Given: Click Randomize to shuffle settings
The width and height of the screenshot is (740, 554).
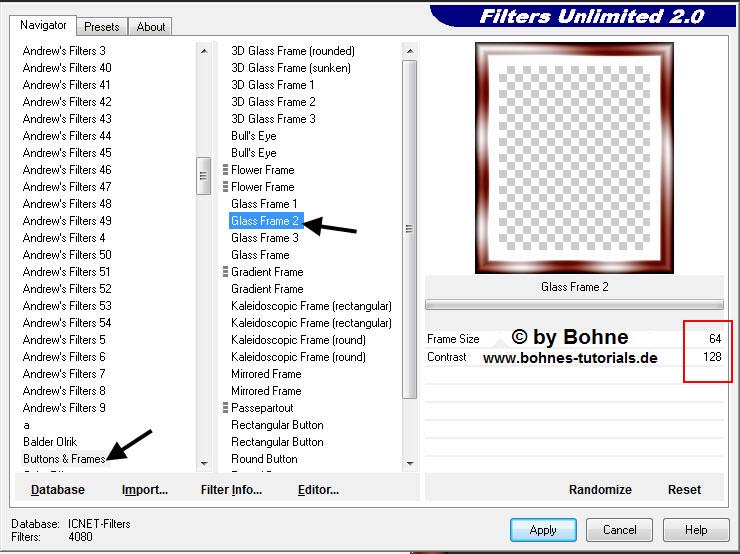Looking at the screenshot, I should pos(600,490).
